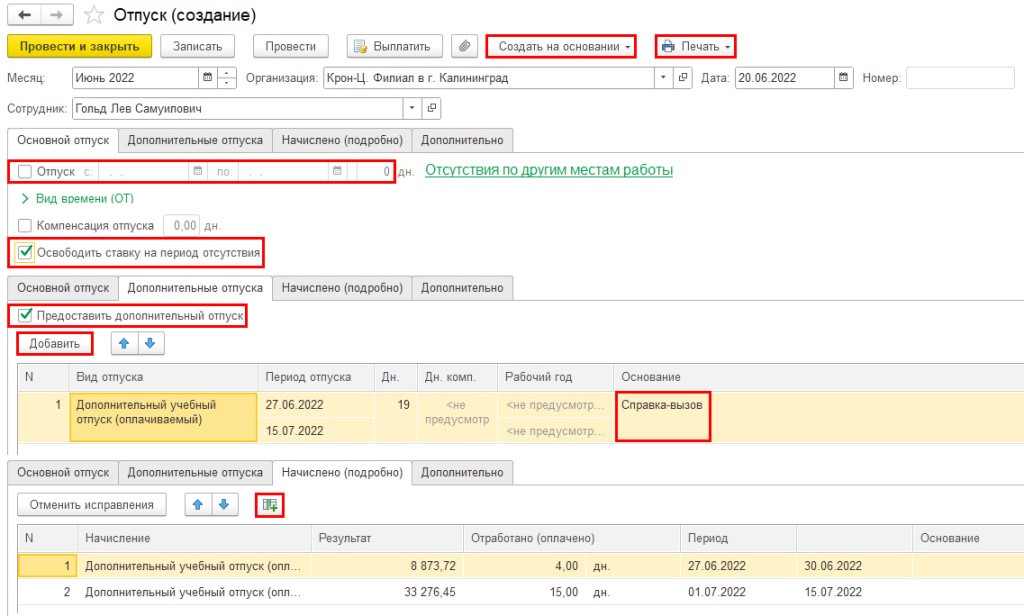Click period start cell 27.06.2022 in vacation table
The width and height of the screenshot is (1024, 616).
pyautogui.click(x=316, y=404)
